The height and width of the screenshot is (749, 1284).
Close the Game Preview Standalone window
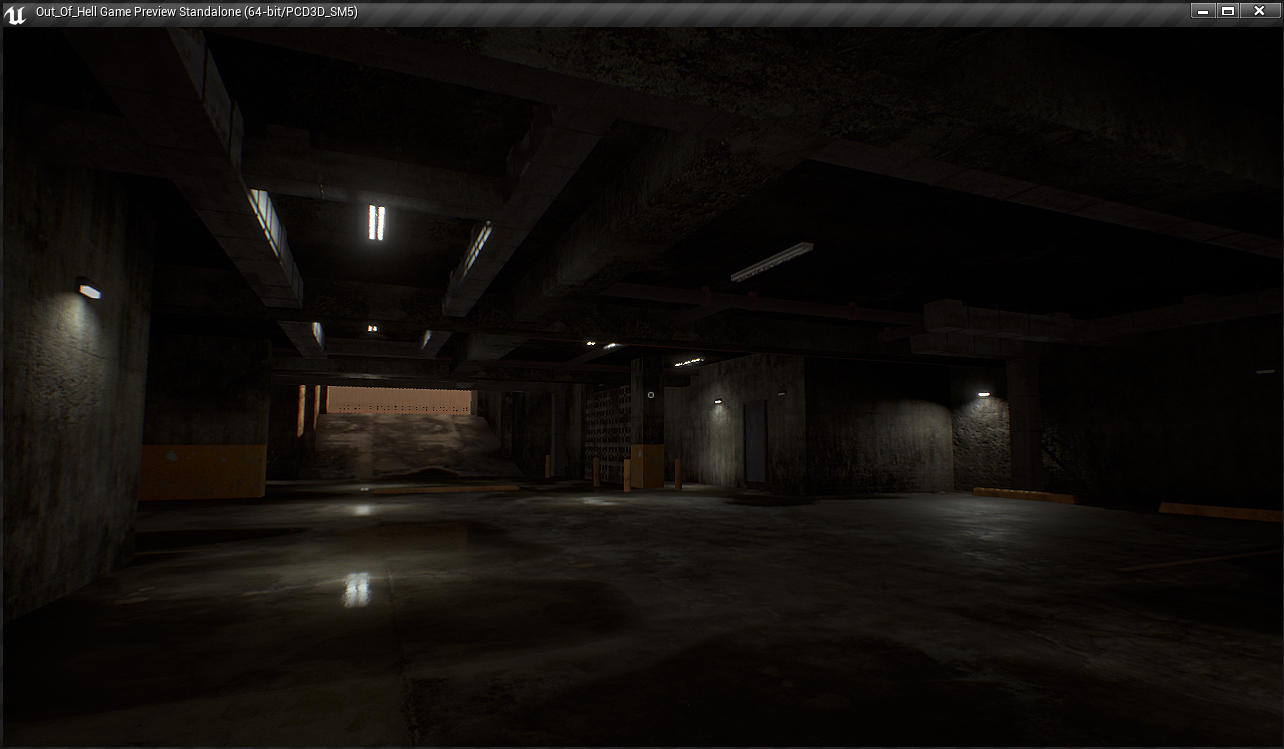[1259, 11]
